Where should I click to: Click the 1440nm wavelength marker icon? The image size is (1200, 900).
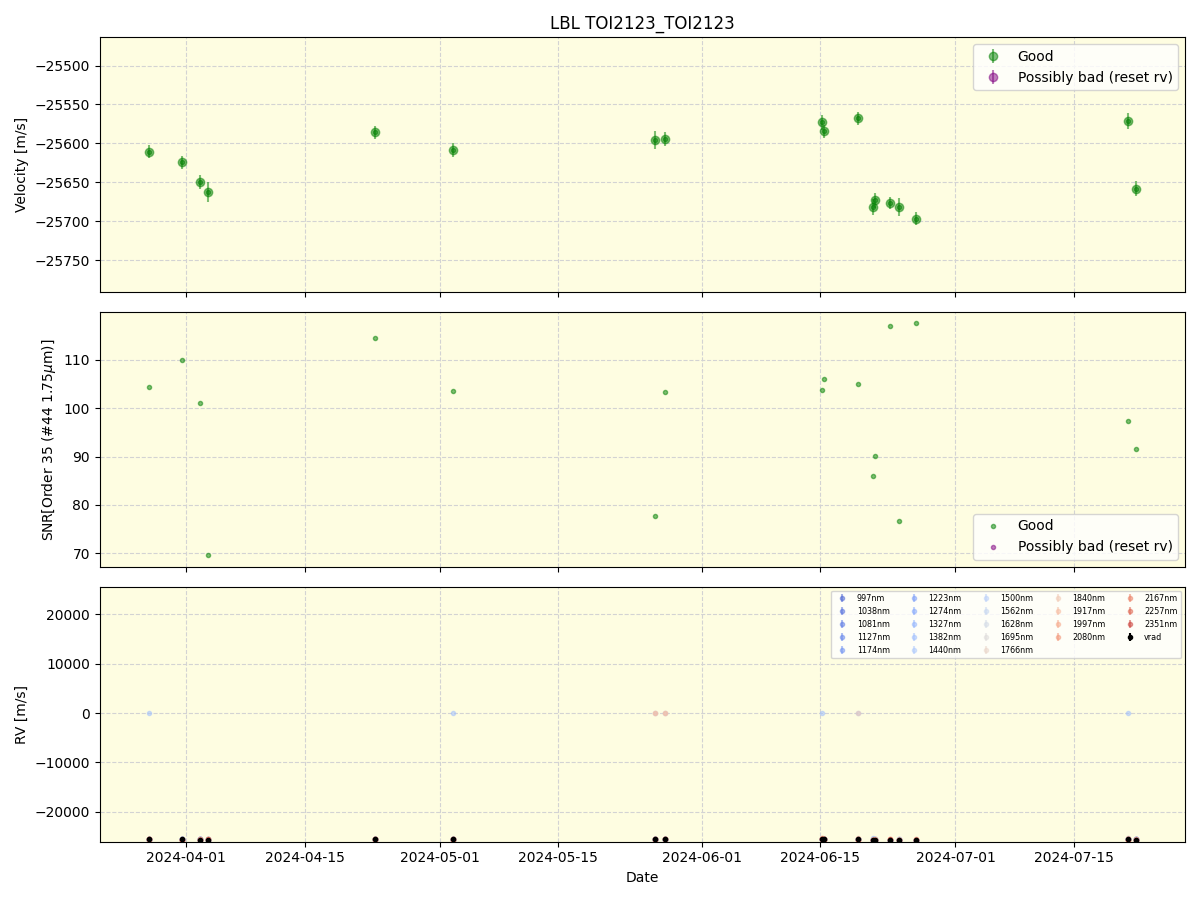(x=913, y=648)
